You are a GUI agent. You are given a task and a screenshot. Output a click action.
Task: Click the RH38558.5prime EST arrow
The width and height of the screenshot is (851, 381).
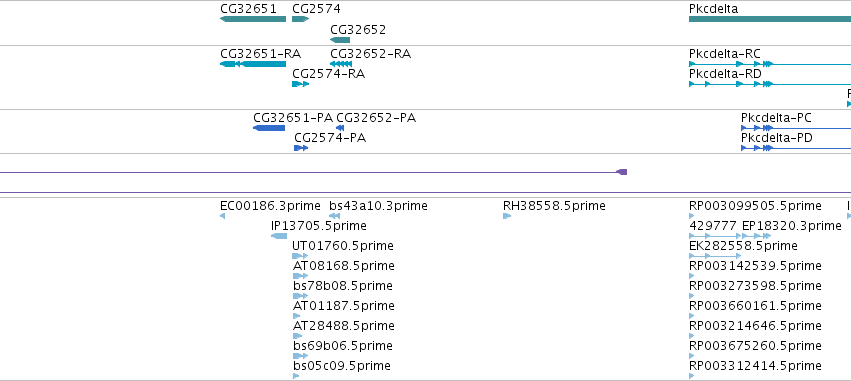point(507,216)
